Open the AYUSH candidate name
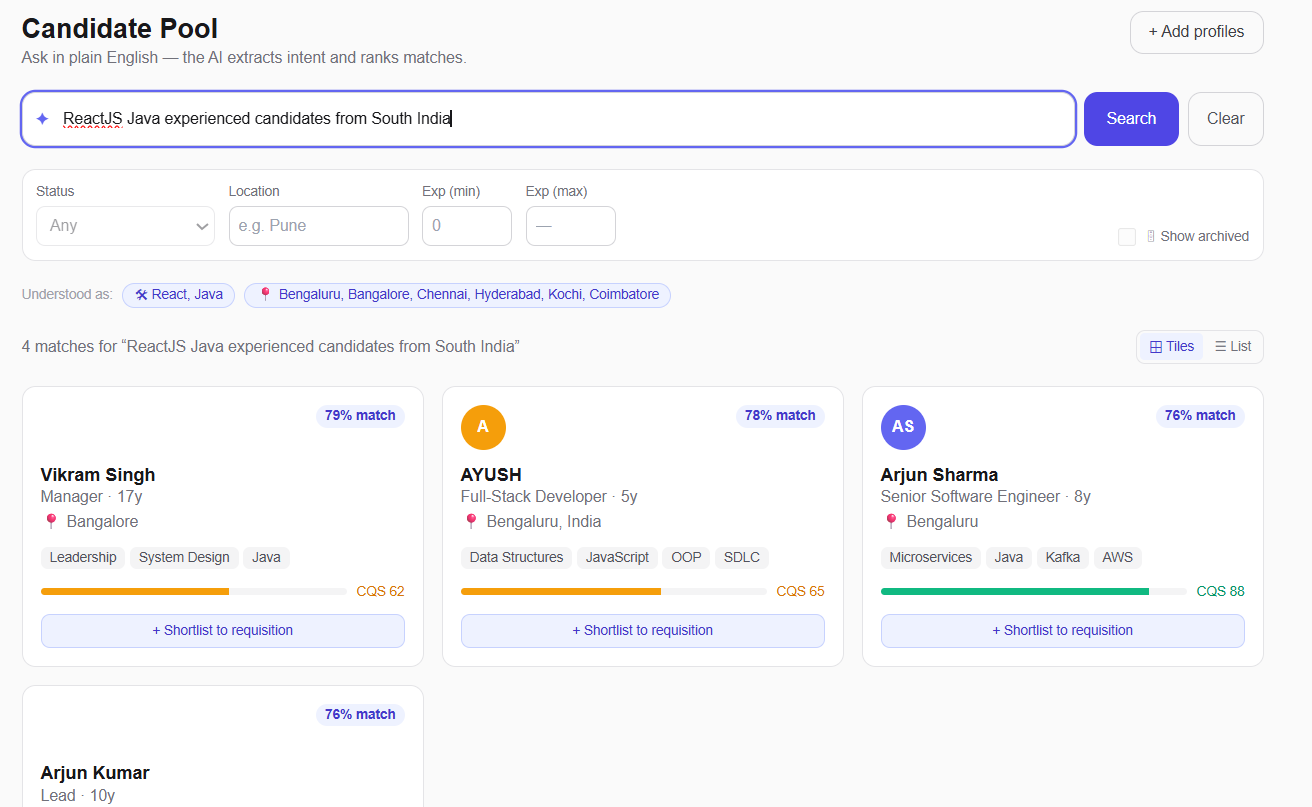This screenshot has height=807, width=1312. tap(491, 475)
